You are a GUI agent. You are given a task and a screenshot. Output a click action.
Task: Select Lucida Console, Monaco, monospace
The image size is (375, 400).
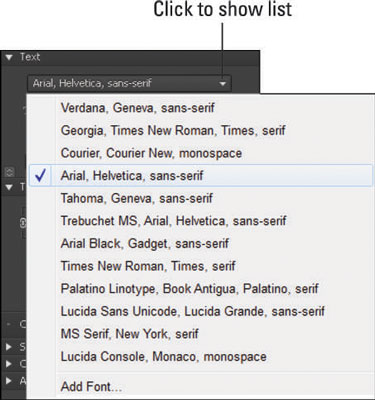click(x=164, y=357)
